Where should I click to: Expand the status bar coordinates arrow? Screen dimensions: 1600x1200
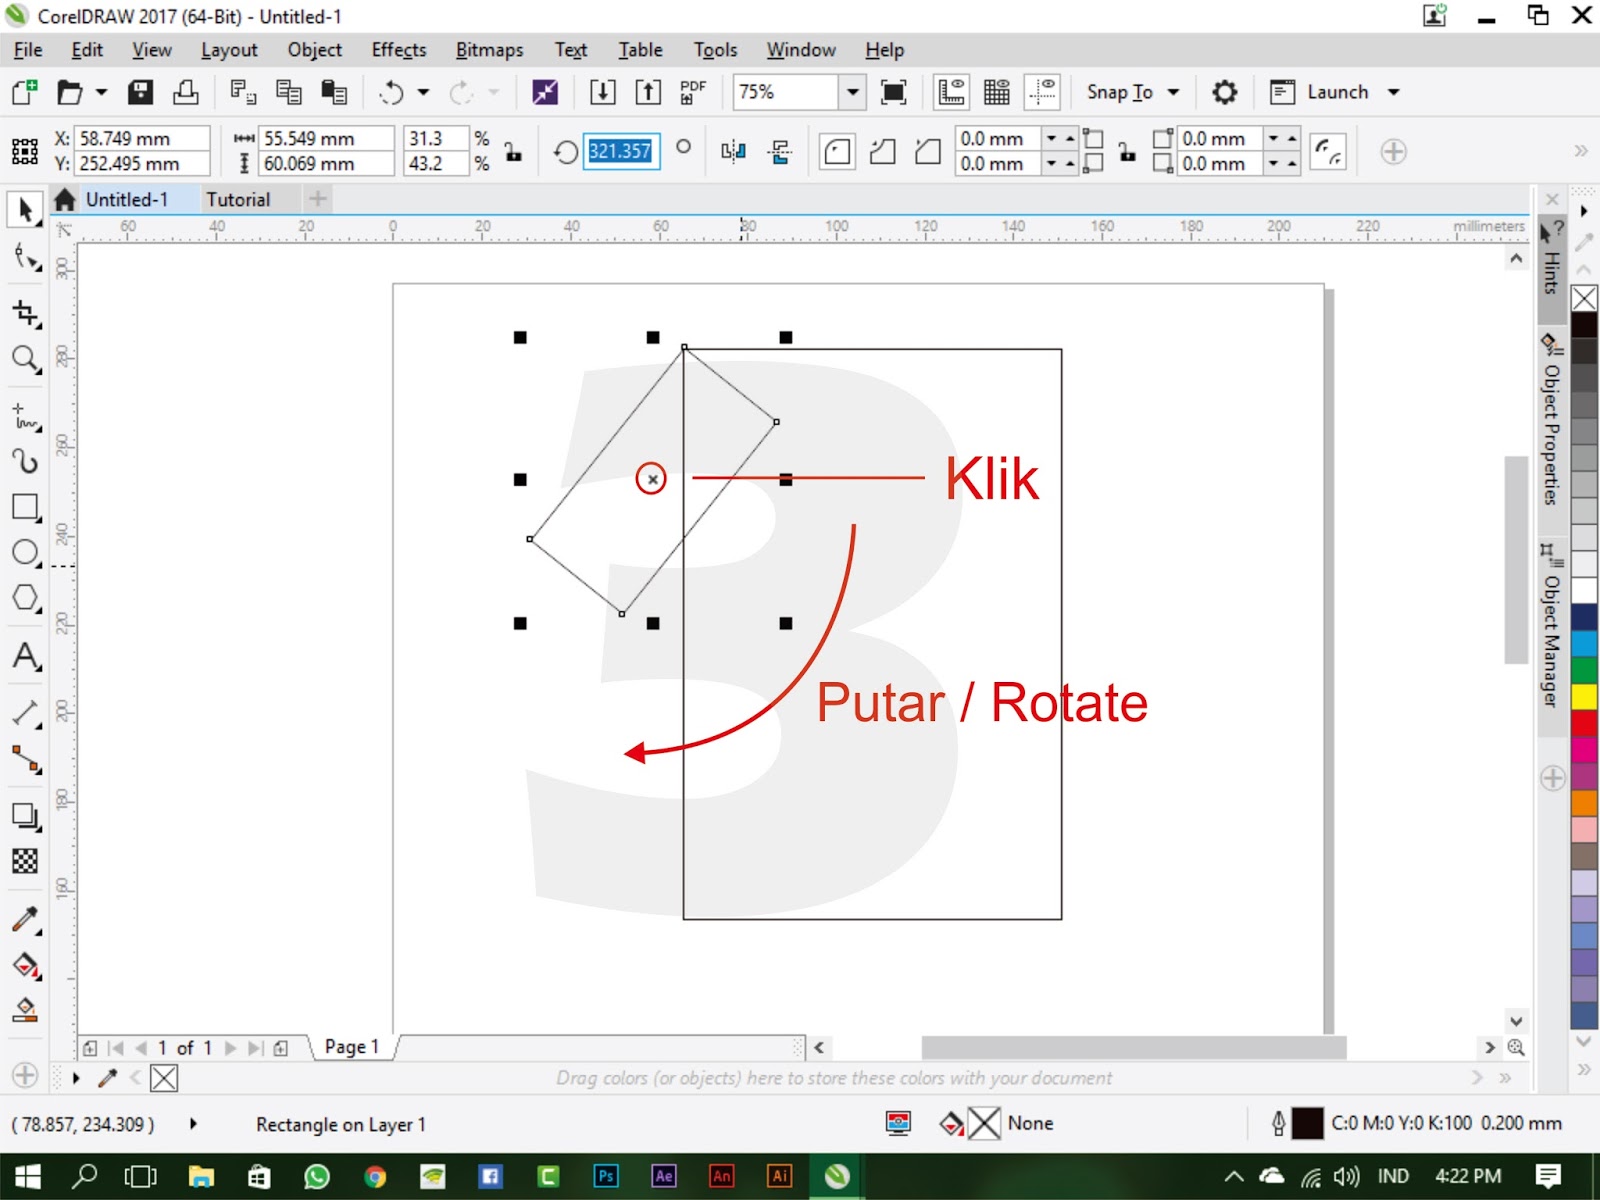193,1124
